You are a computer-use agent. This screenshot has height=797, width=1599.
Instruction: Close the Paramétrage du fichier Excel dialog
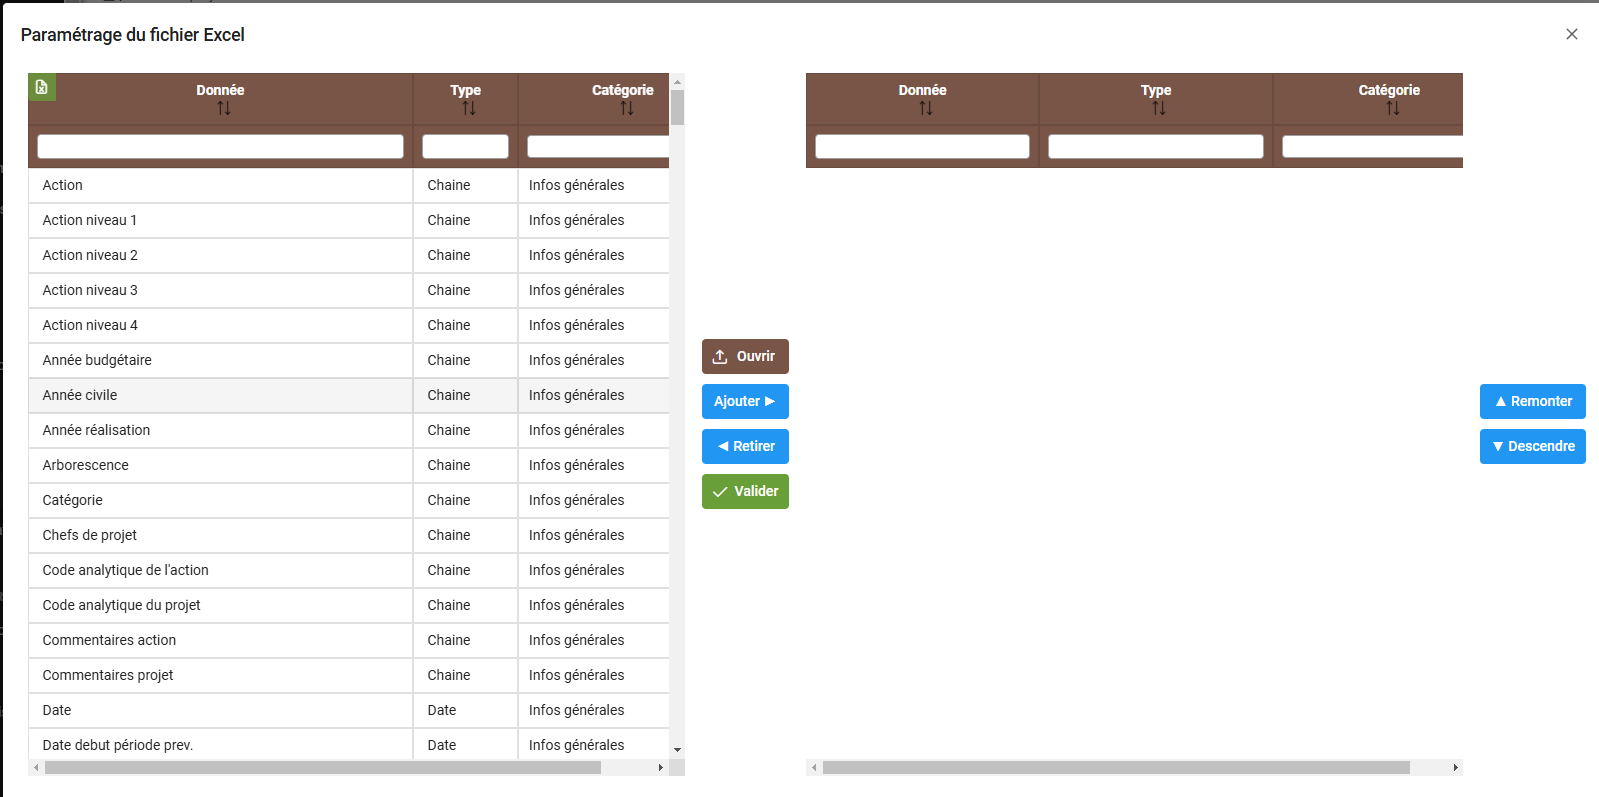(x=1572, y=34)
